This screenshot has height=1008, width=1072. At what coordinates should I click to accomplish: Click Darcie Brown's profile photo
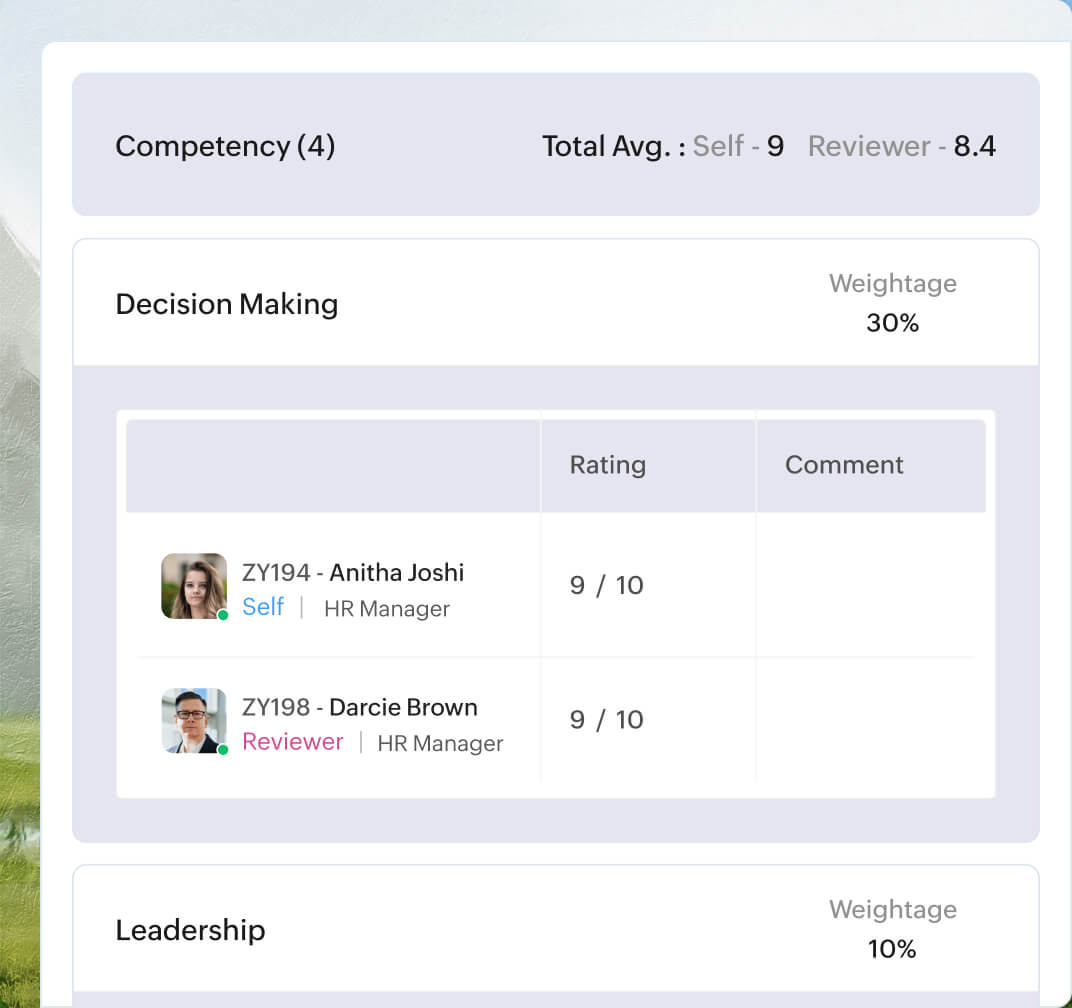click(x=194, y=721)
